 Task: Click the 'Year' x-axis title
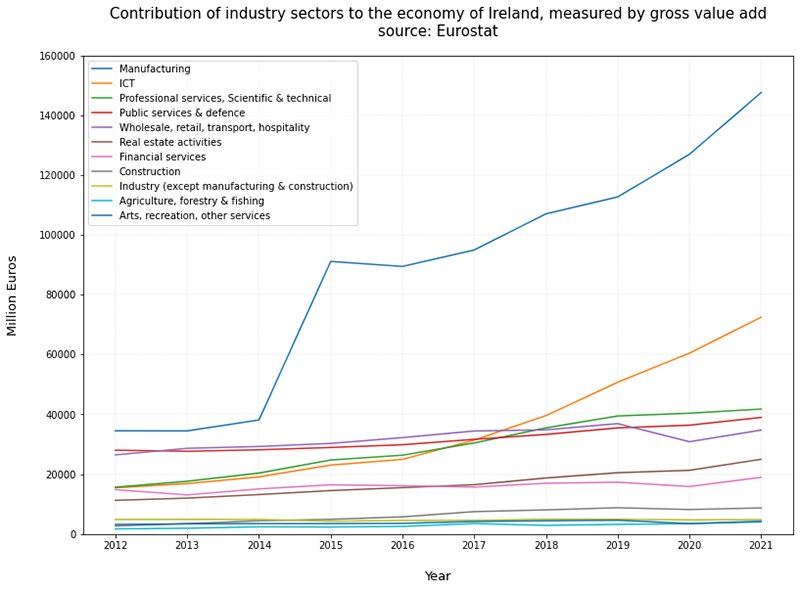coord(437,576)
